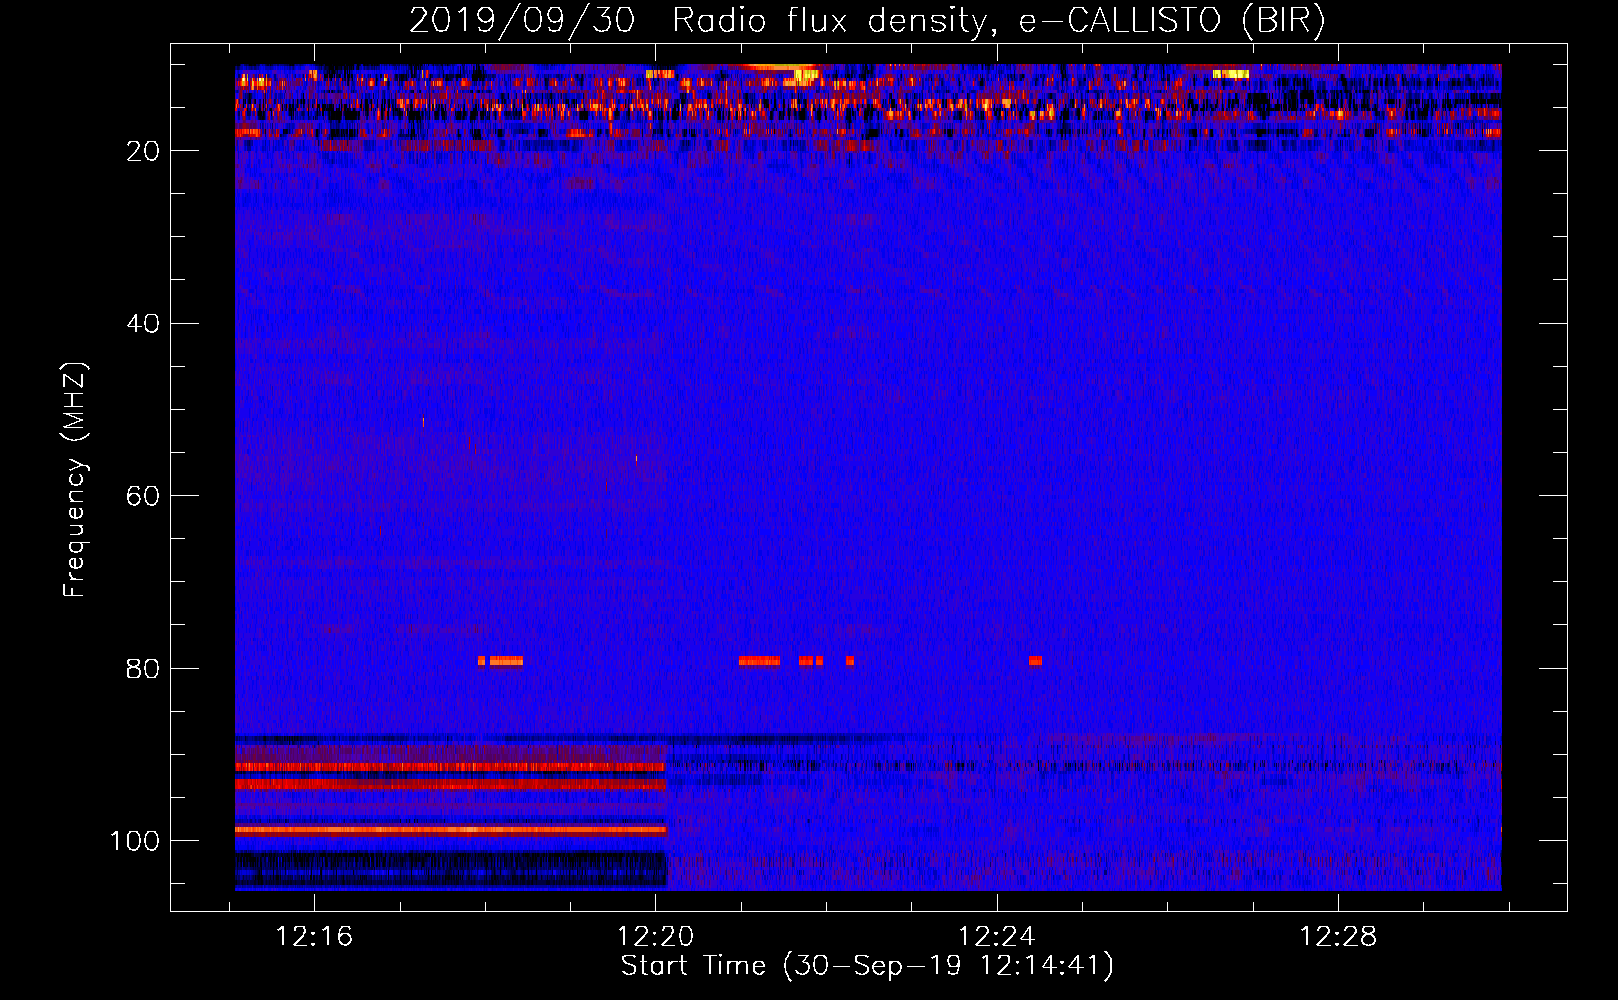Screen dimensions: 1618x1000
Task: Click the 40 frequency tick label
Action: tap(143, 324)
